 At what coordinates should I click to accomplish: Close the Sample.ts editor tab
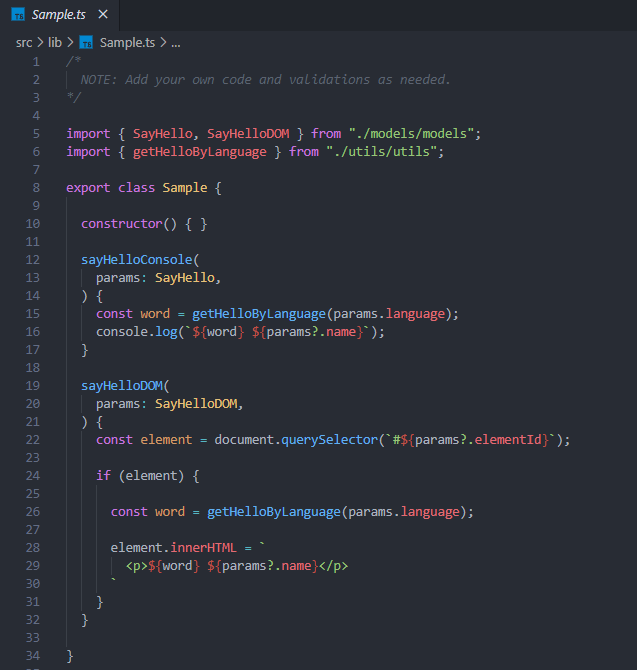point(103,15)
